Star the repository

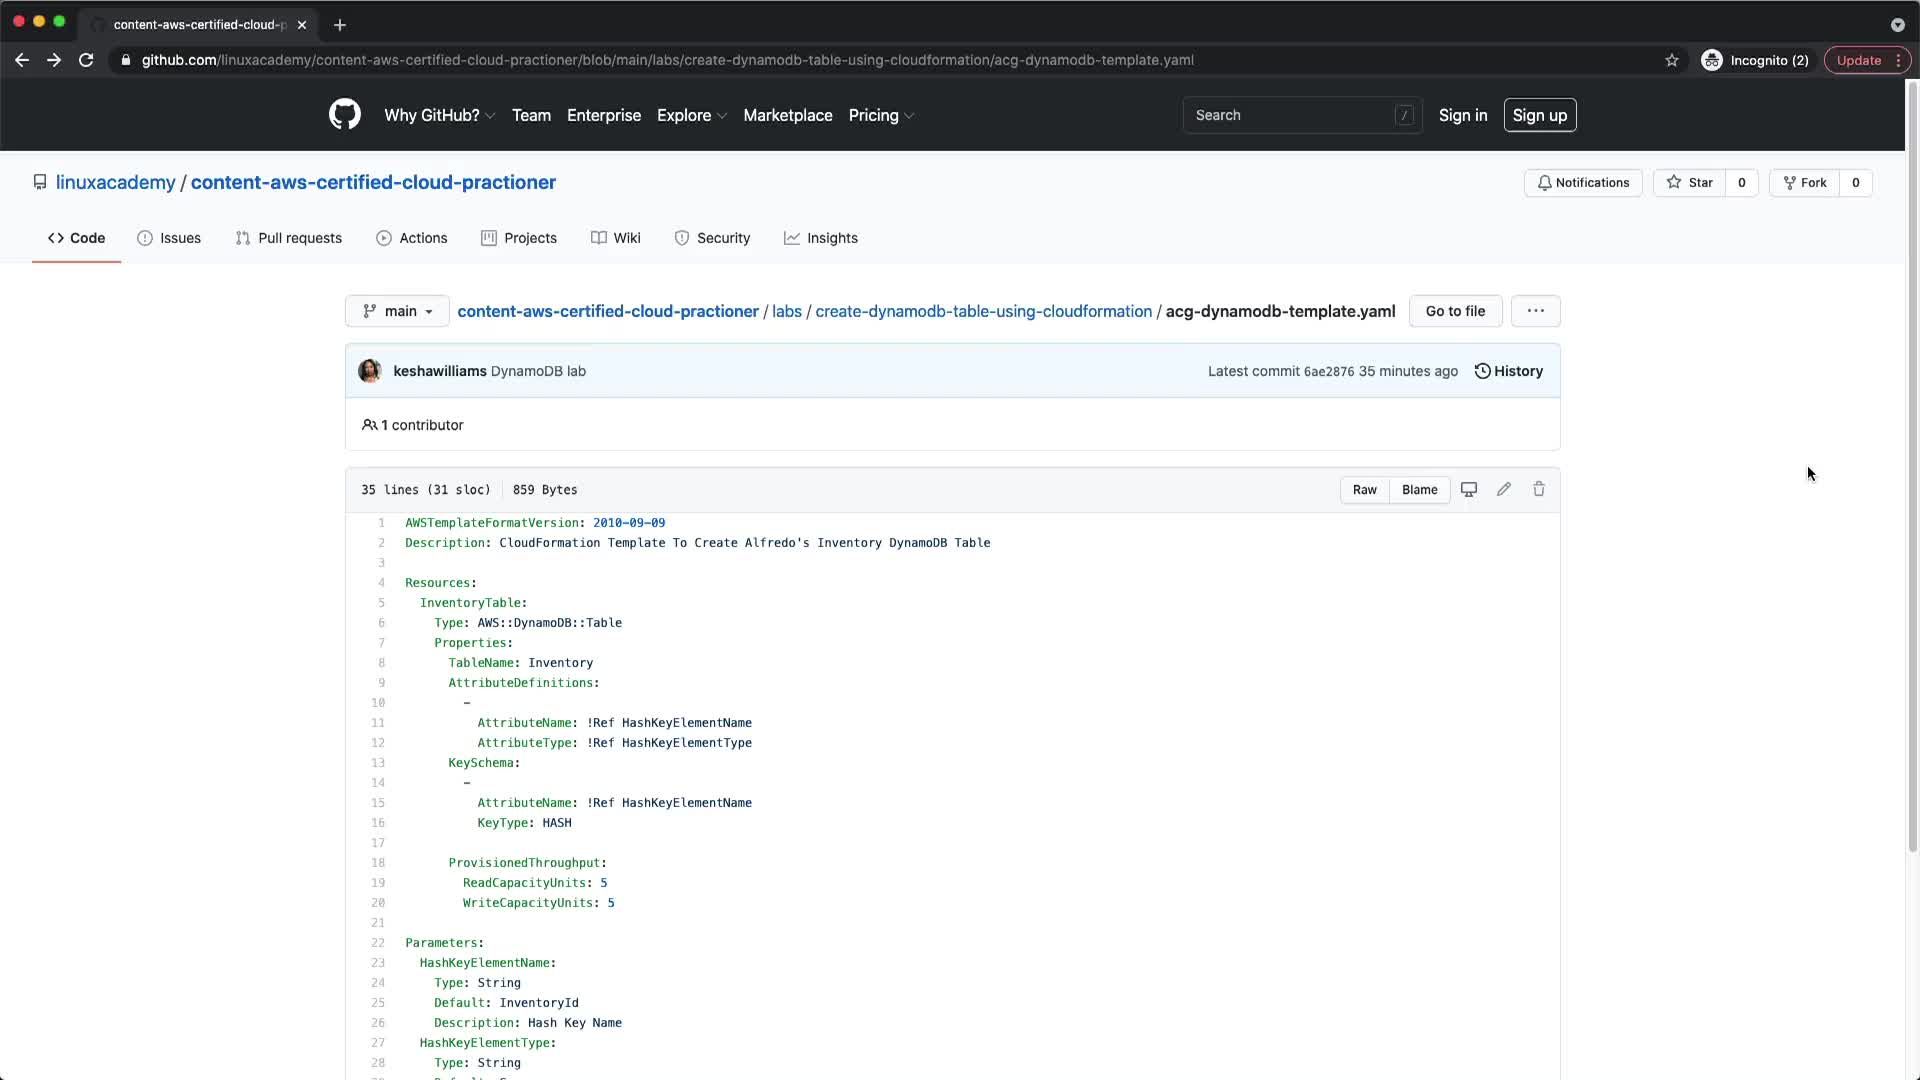point(1689,183)
